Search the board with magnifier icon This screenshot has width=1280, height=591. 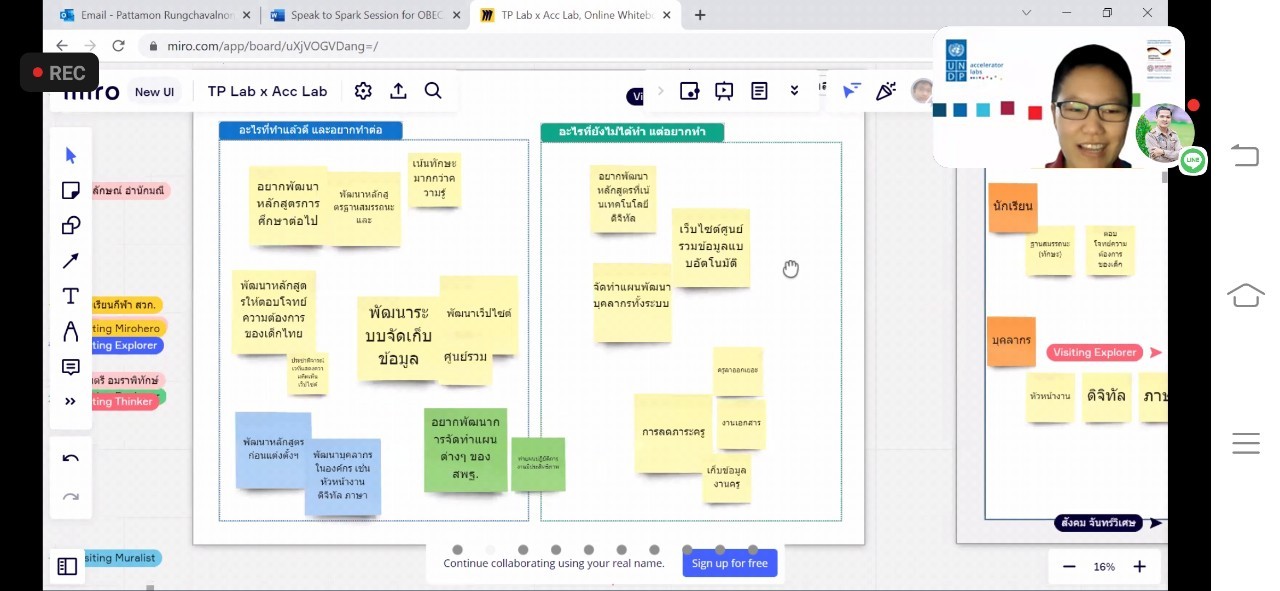tap(433, 91)
